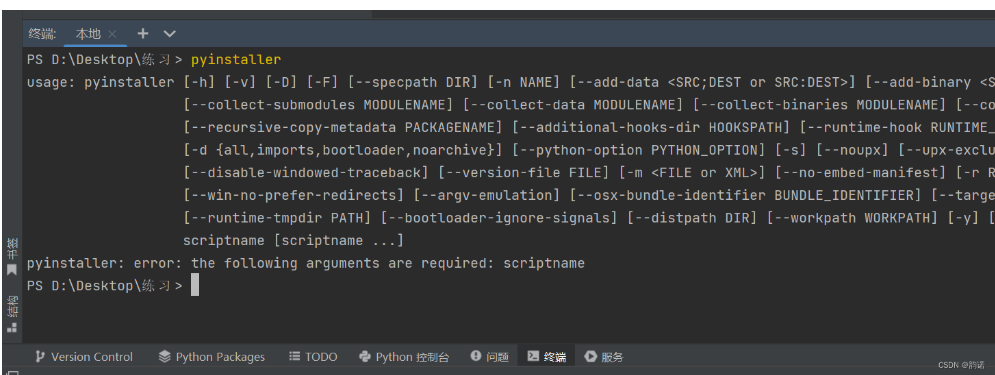The image size is (995, 375).
Task: Click the terminal input cursor at prompt
Action: (x=195, y=286)
